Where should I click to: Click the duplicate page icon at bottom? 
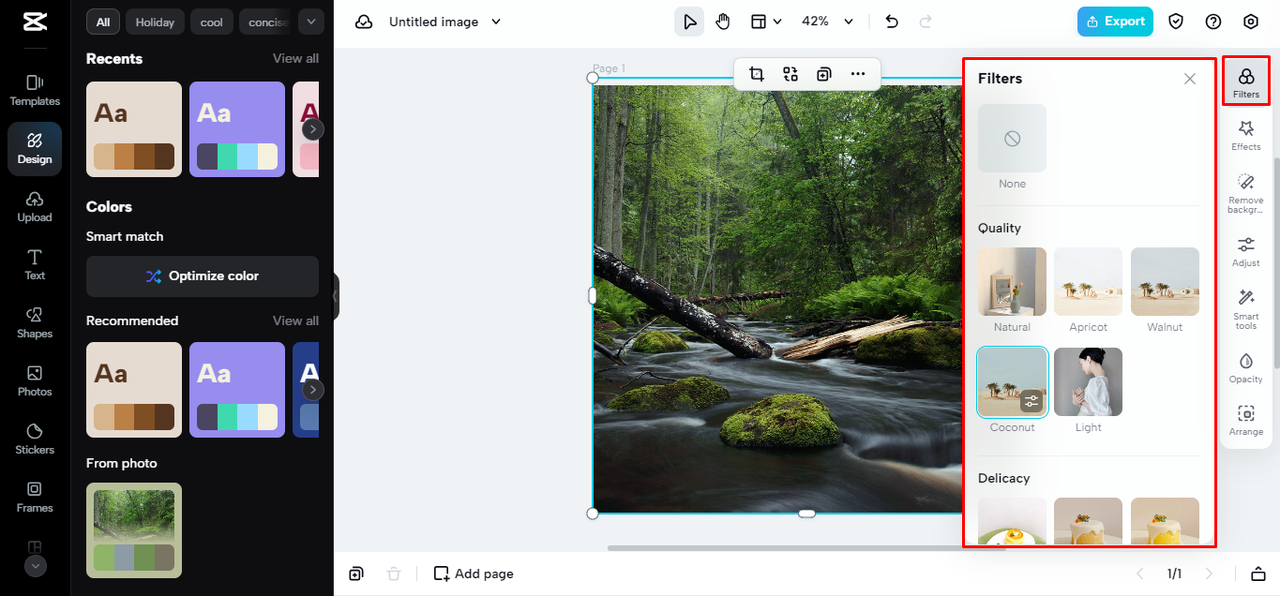point(356,574)
